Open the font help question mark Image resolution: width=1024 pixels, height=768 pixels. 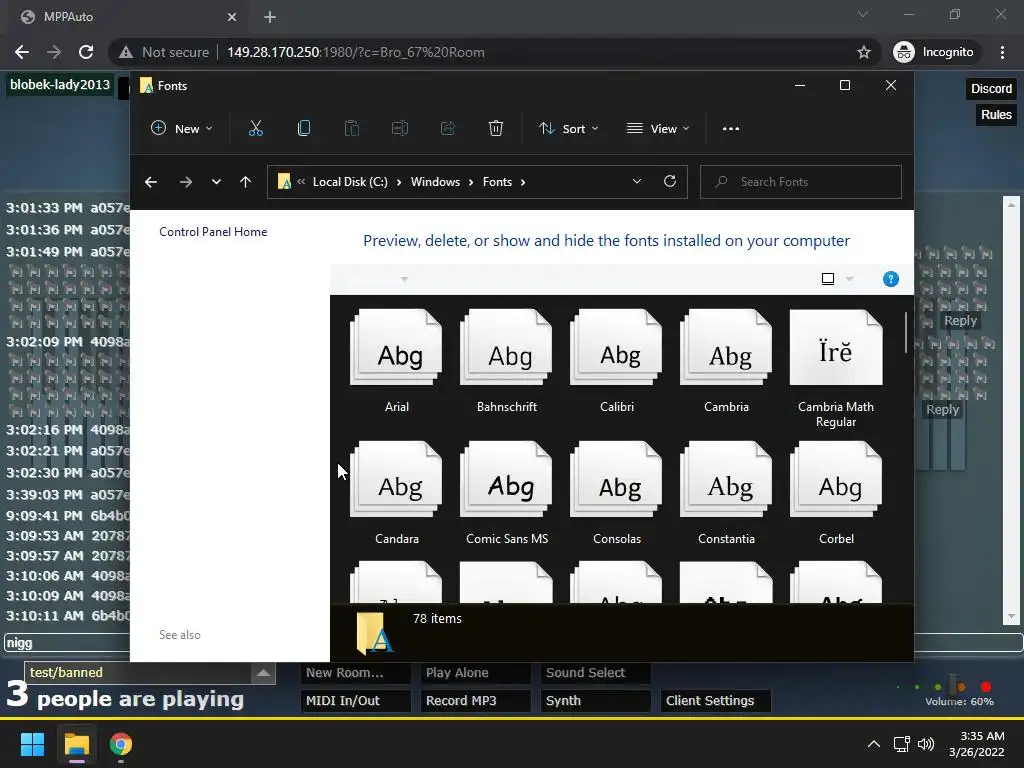coord(891,280)
